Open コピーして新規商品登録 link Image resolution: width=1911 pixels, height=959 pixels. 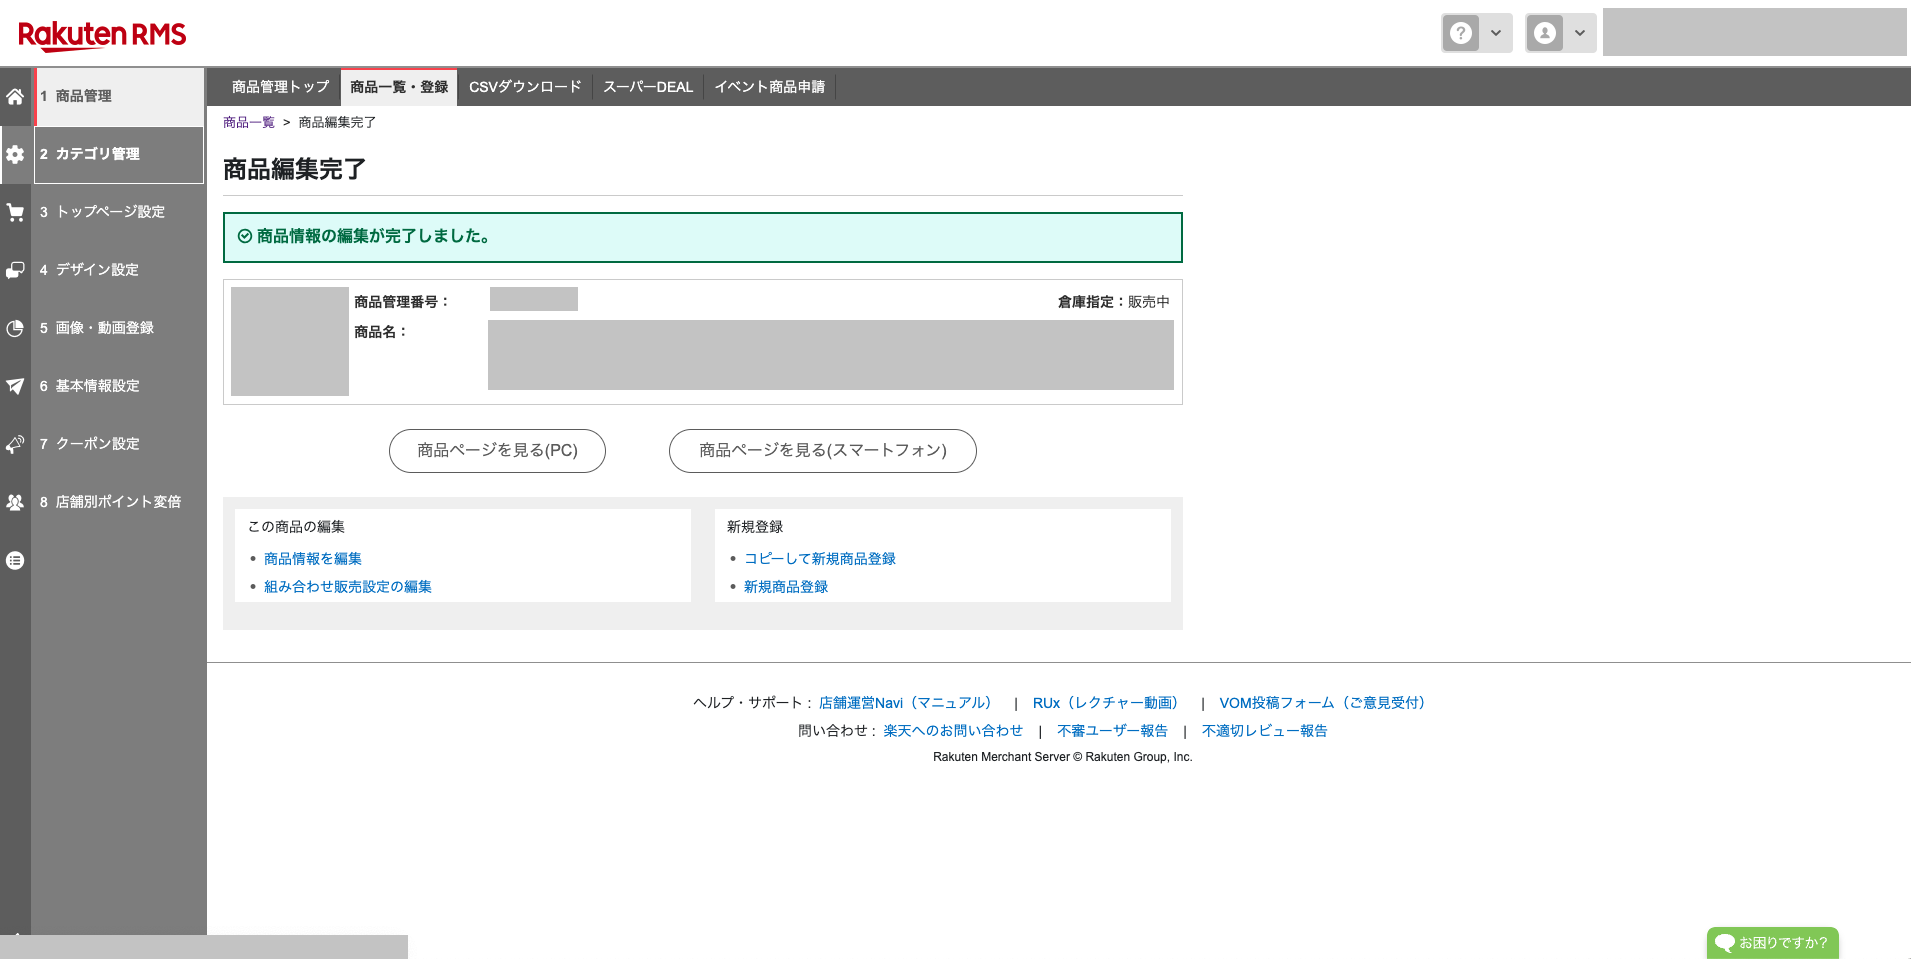[820, 558]
